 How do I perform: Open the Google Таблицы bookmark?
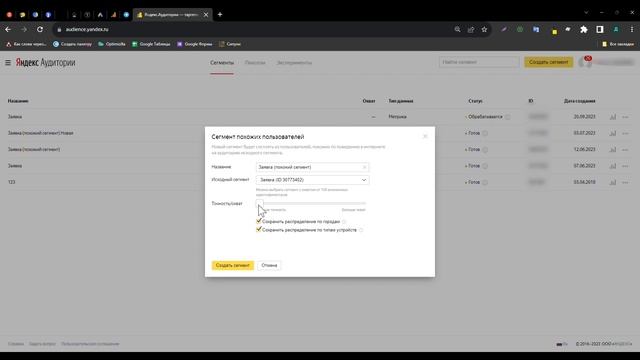(151, 44)
